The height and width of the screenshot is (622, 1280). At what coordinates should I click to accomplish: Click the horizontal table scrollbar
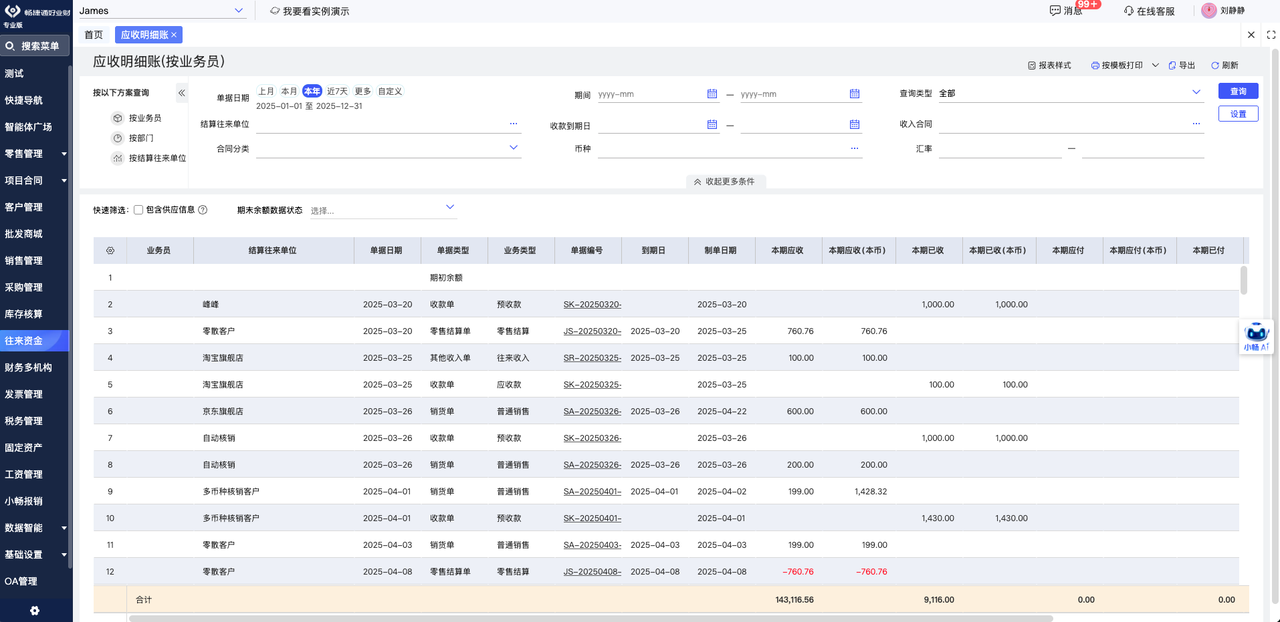(590, 618)
